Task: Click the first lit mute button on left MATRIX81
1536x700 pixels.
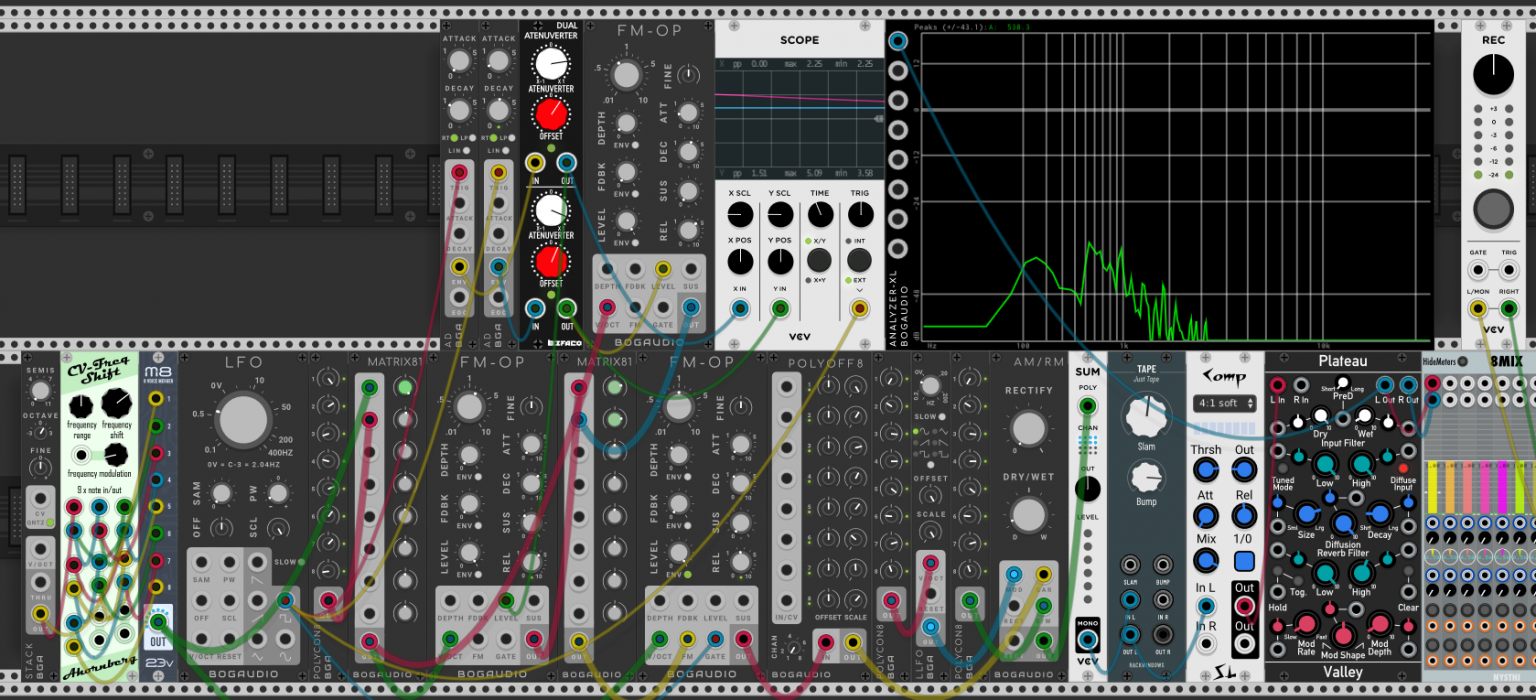Action: 404,387
